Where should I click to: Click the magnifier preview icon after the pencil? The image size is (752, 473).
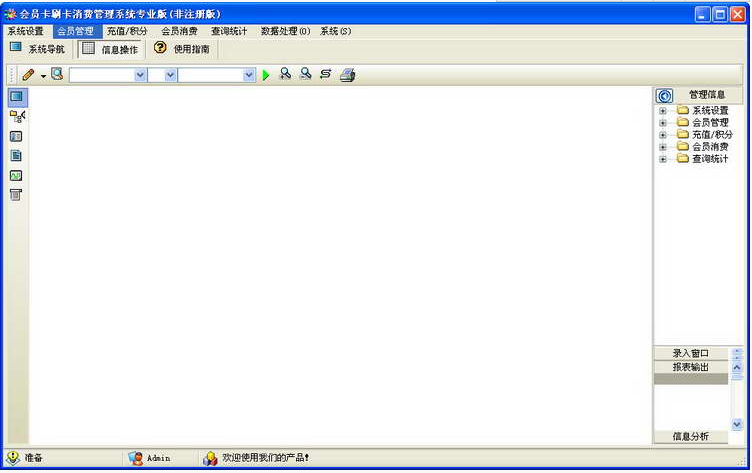[57, 74]
